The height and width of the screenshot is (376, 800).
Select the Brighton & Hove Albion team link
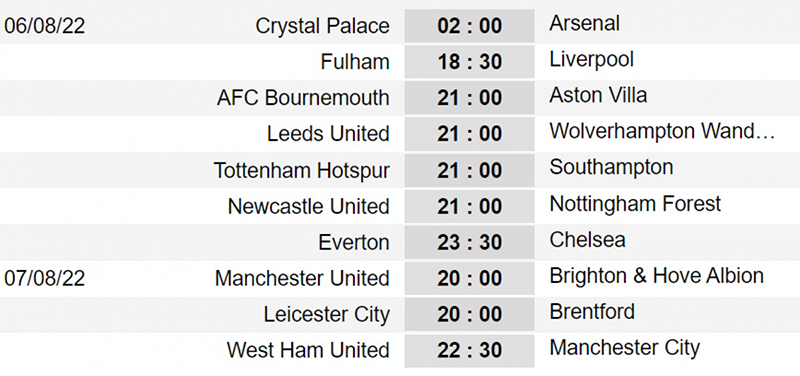click(x=657, y=276)
